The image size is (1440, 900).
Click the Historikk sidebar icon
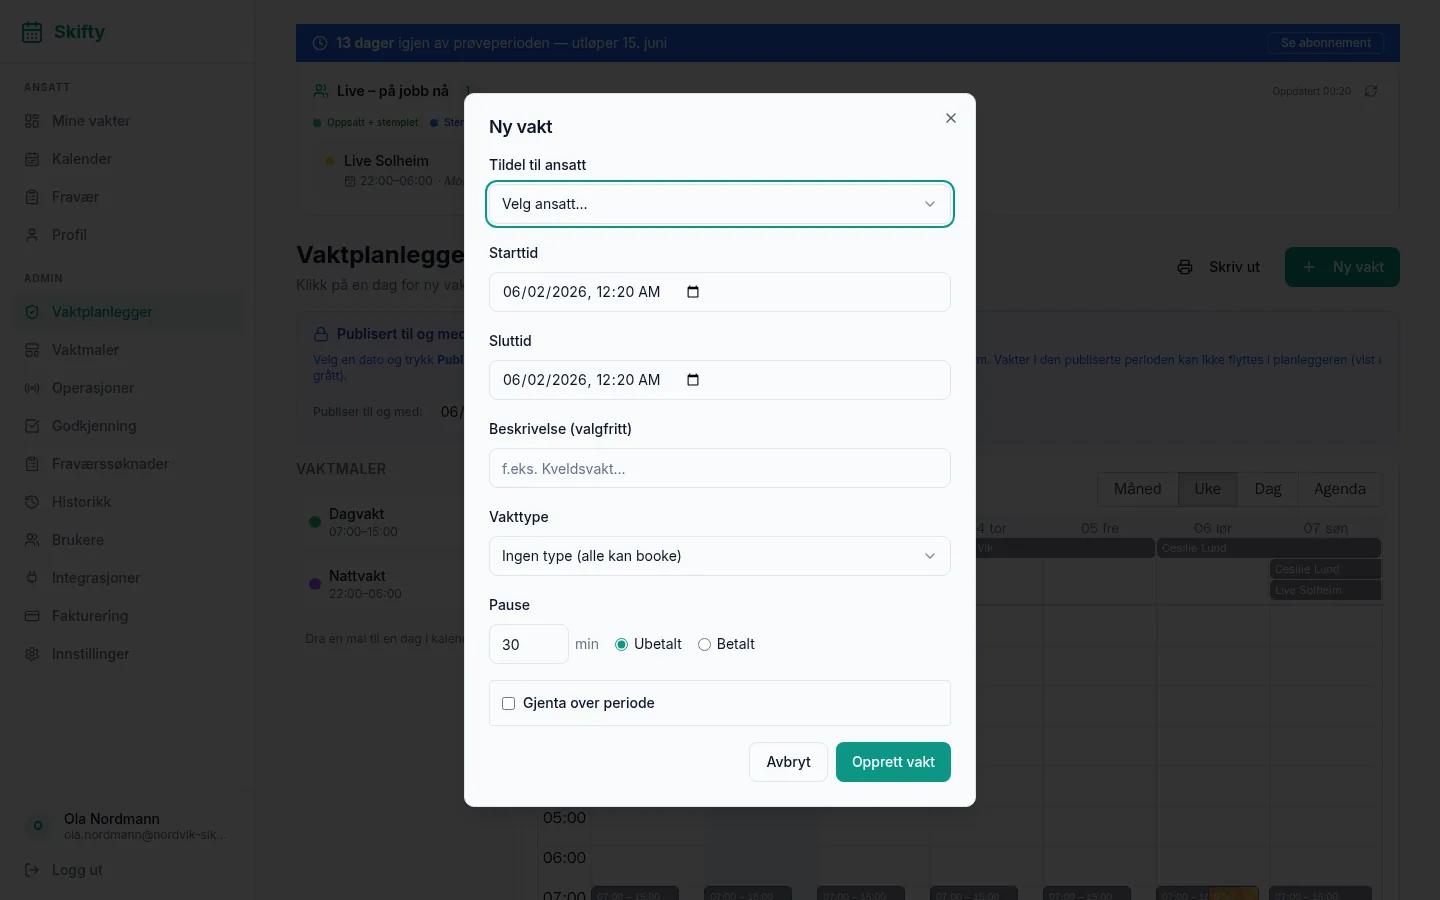32,502
